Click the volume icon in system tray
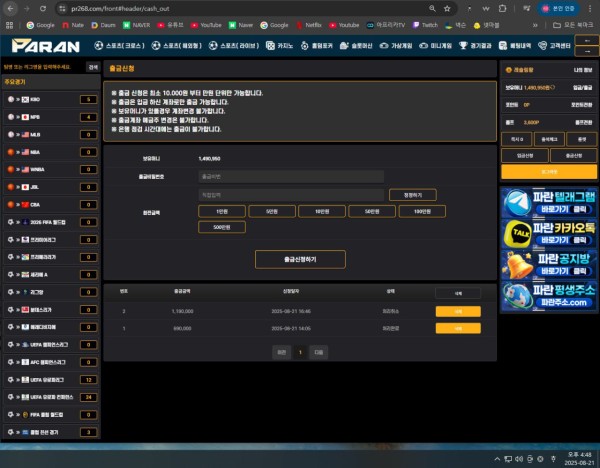 click(x=519, y=458)
